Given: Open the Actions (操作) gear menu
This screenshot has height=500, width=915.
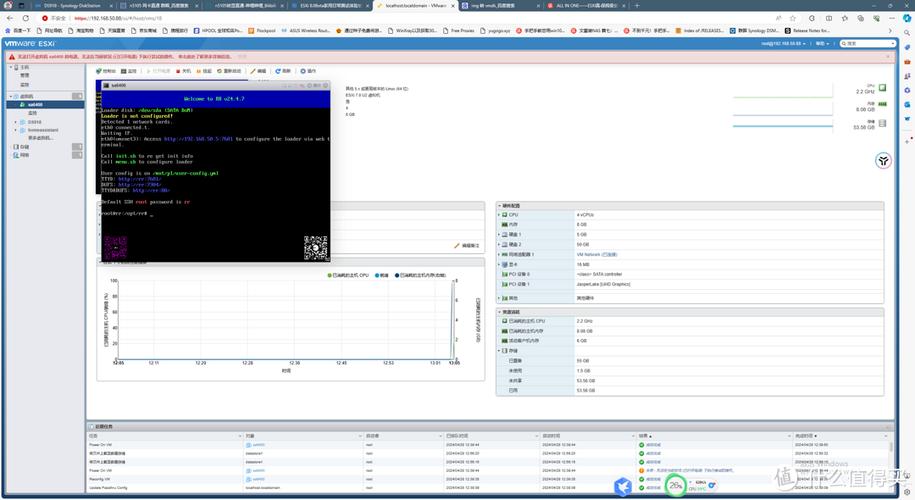Looking at the screenshot, I should (309, 71).
